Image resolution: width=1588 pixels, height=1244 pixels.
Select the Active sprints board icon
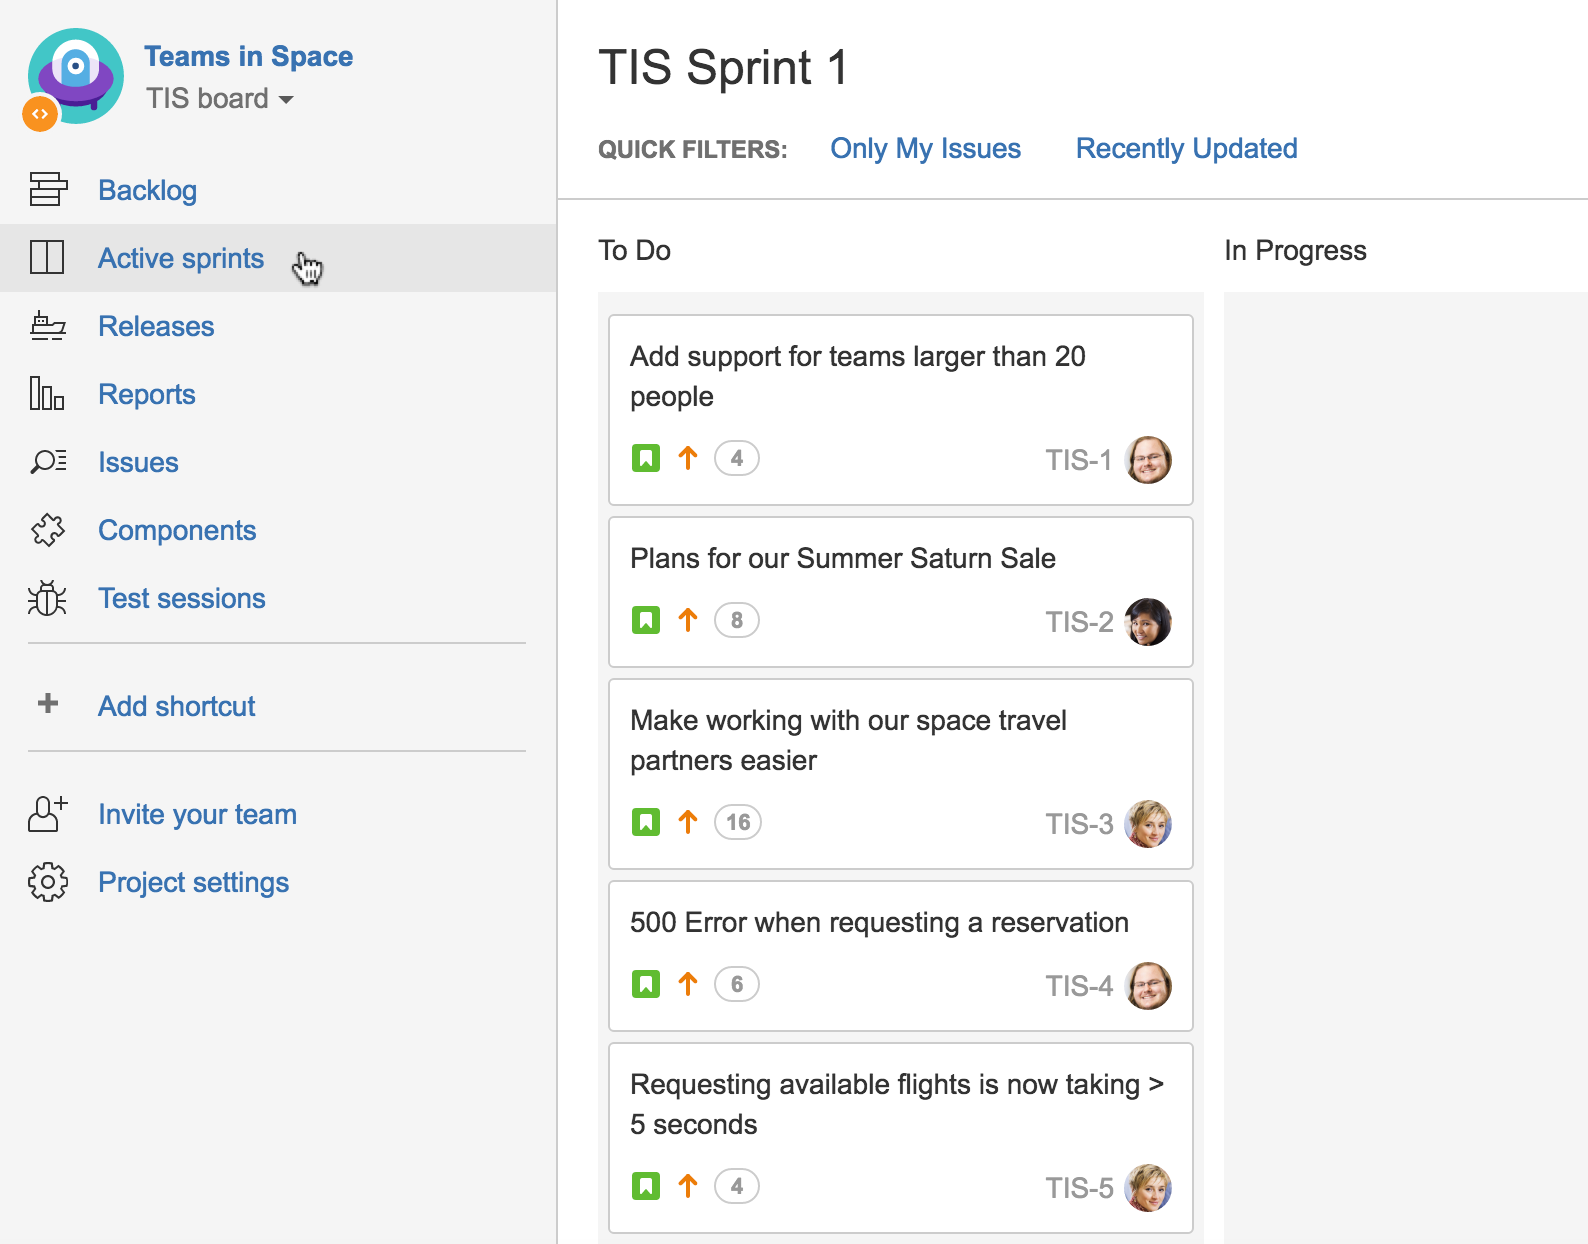pos(47,257)
